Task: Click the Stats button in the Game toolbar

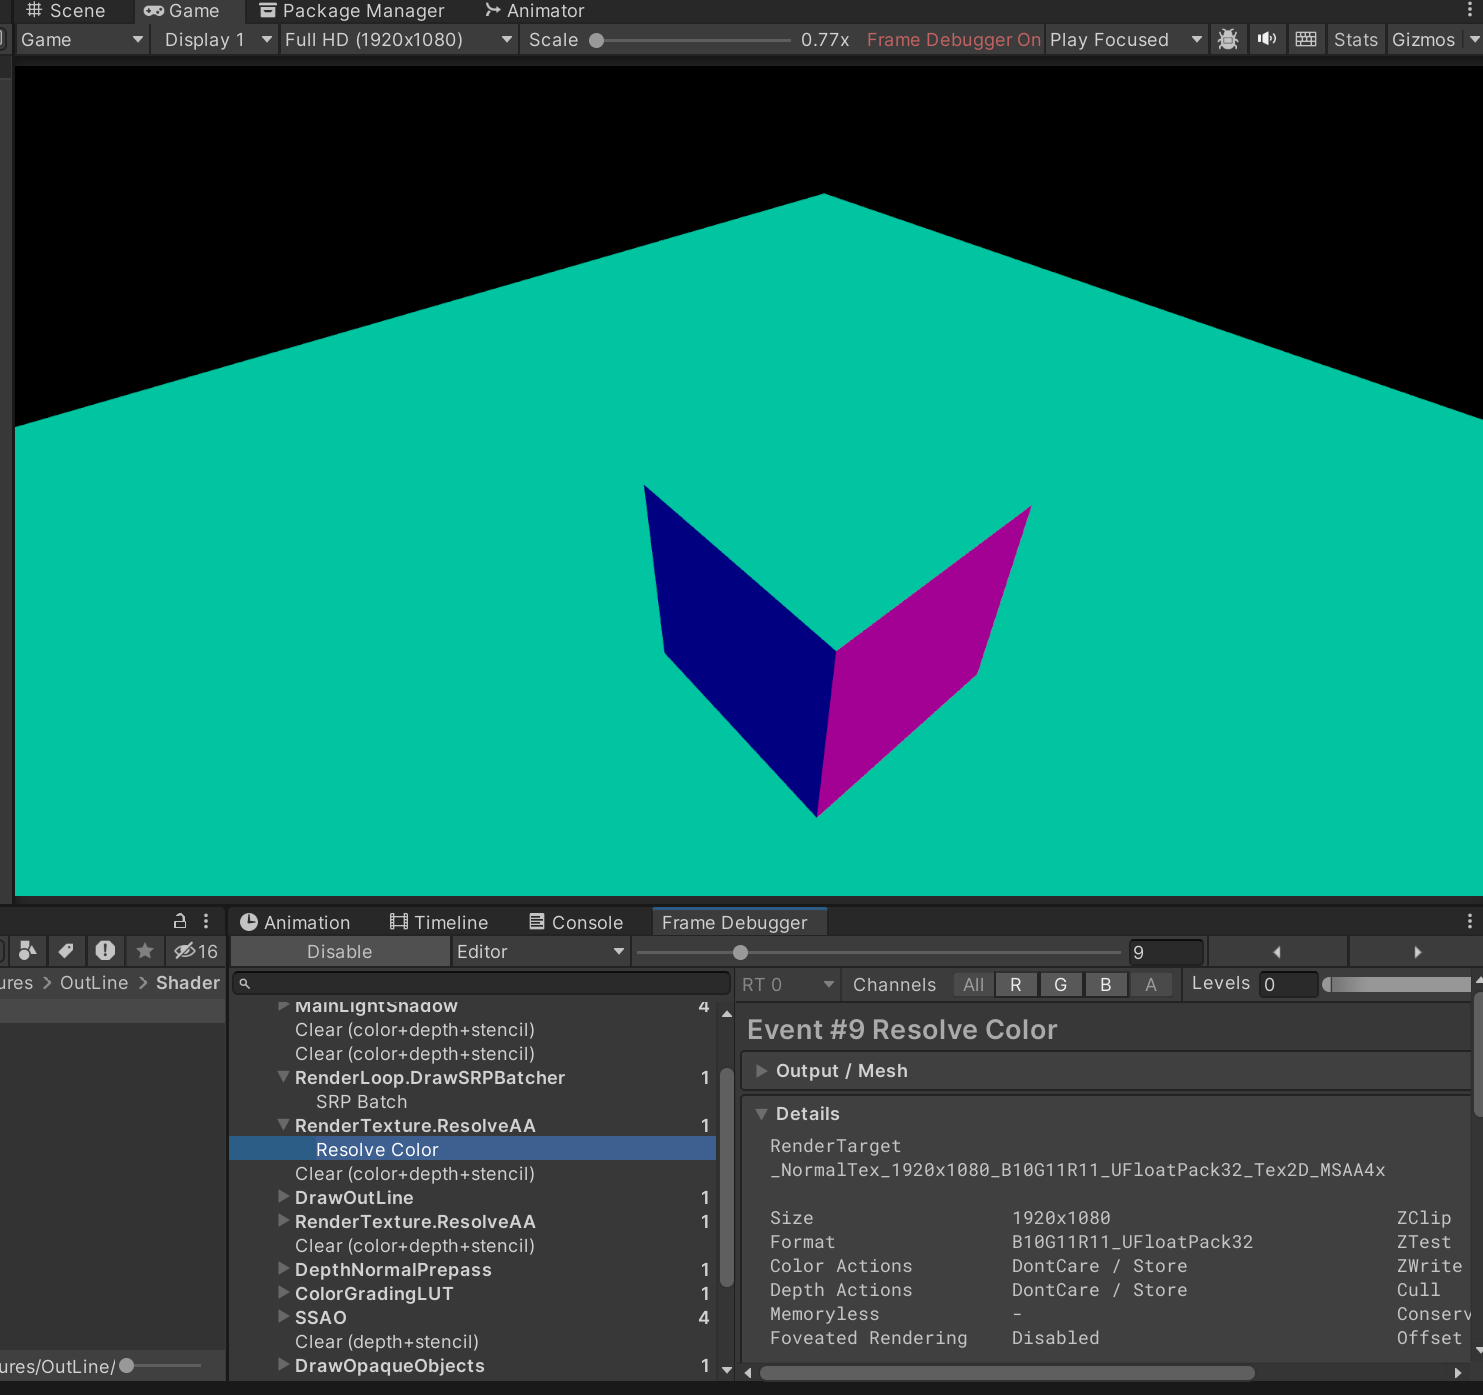Action: [1355, 39]
